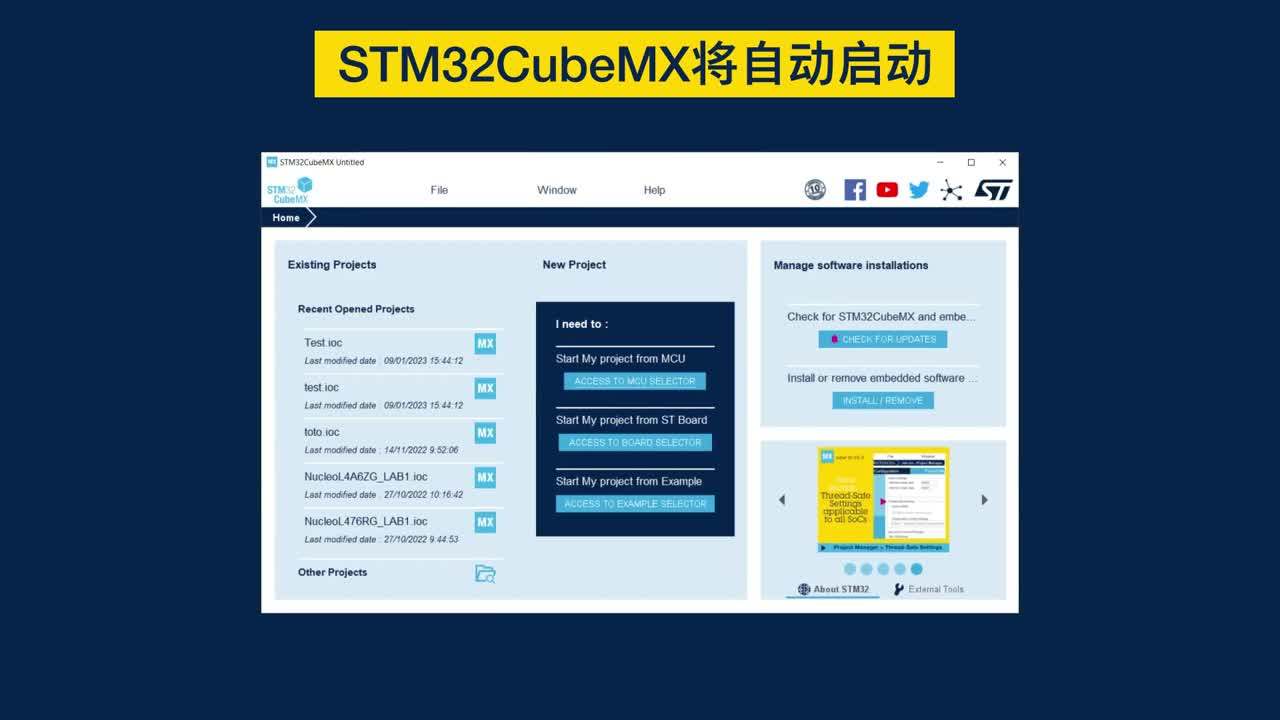The image size is (1280, 720).
Task: Click 'Start My project from Example' text
Action: [629, 481]
